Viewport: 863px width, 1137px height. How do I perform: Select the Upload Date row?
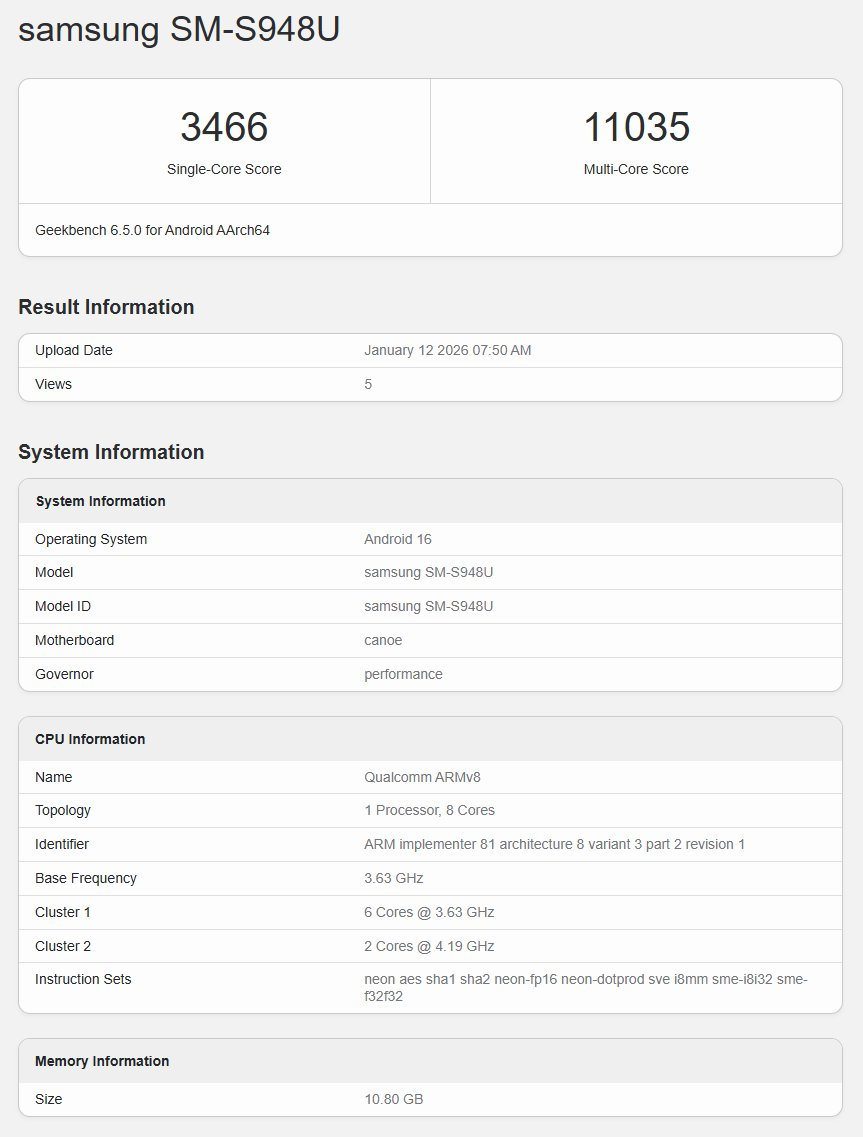tap(430, 350)
